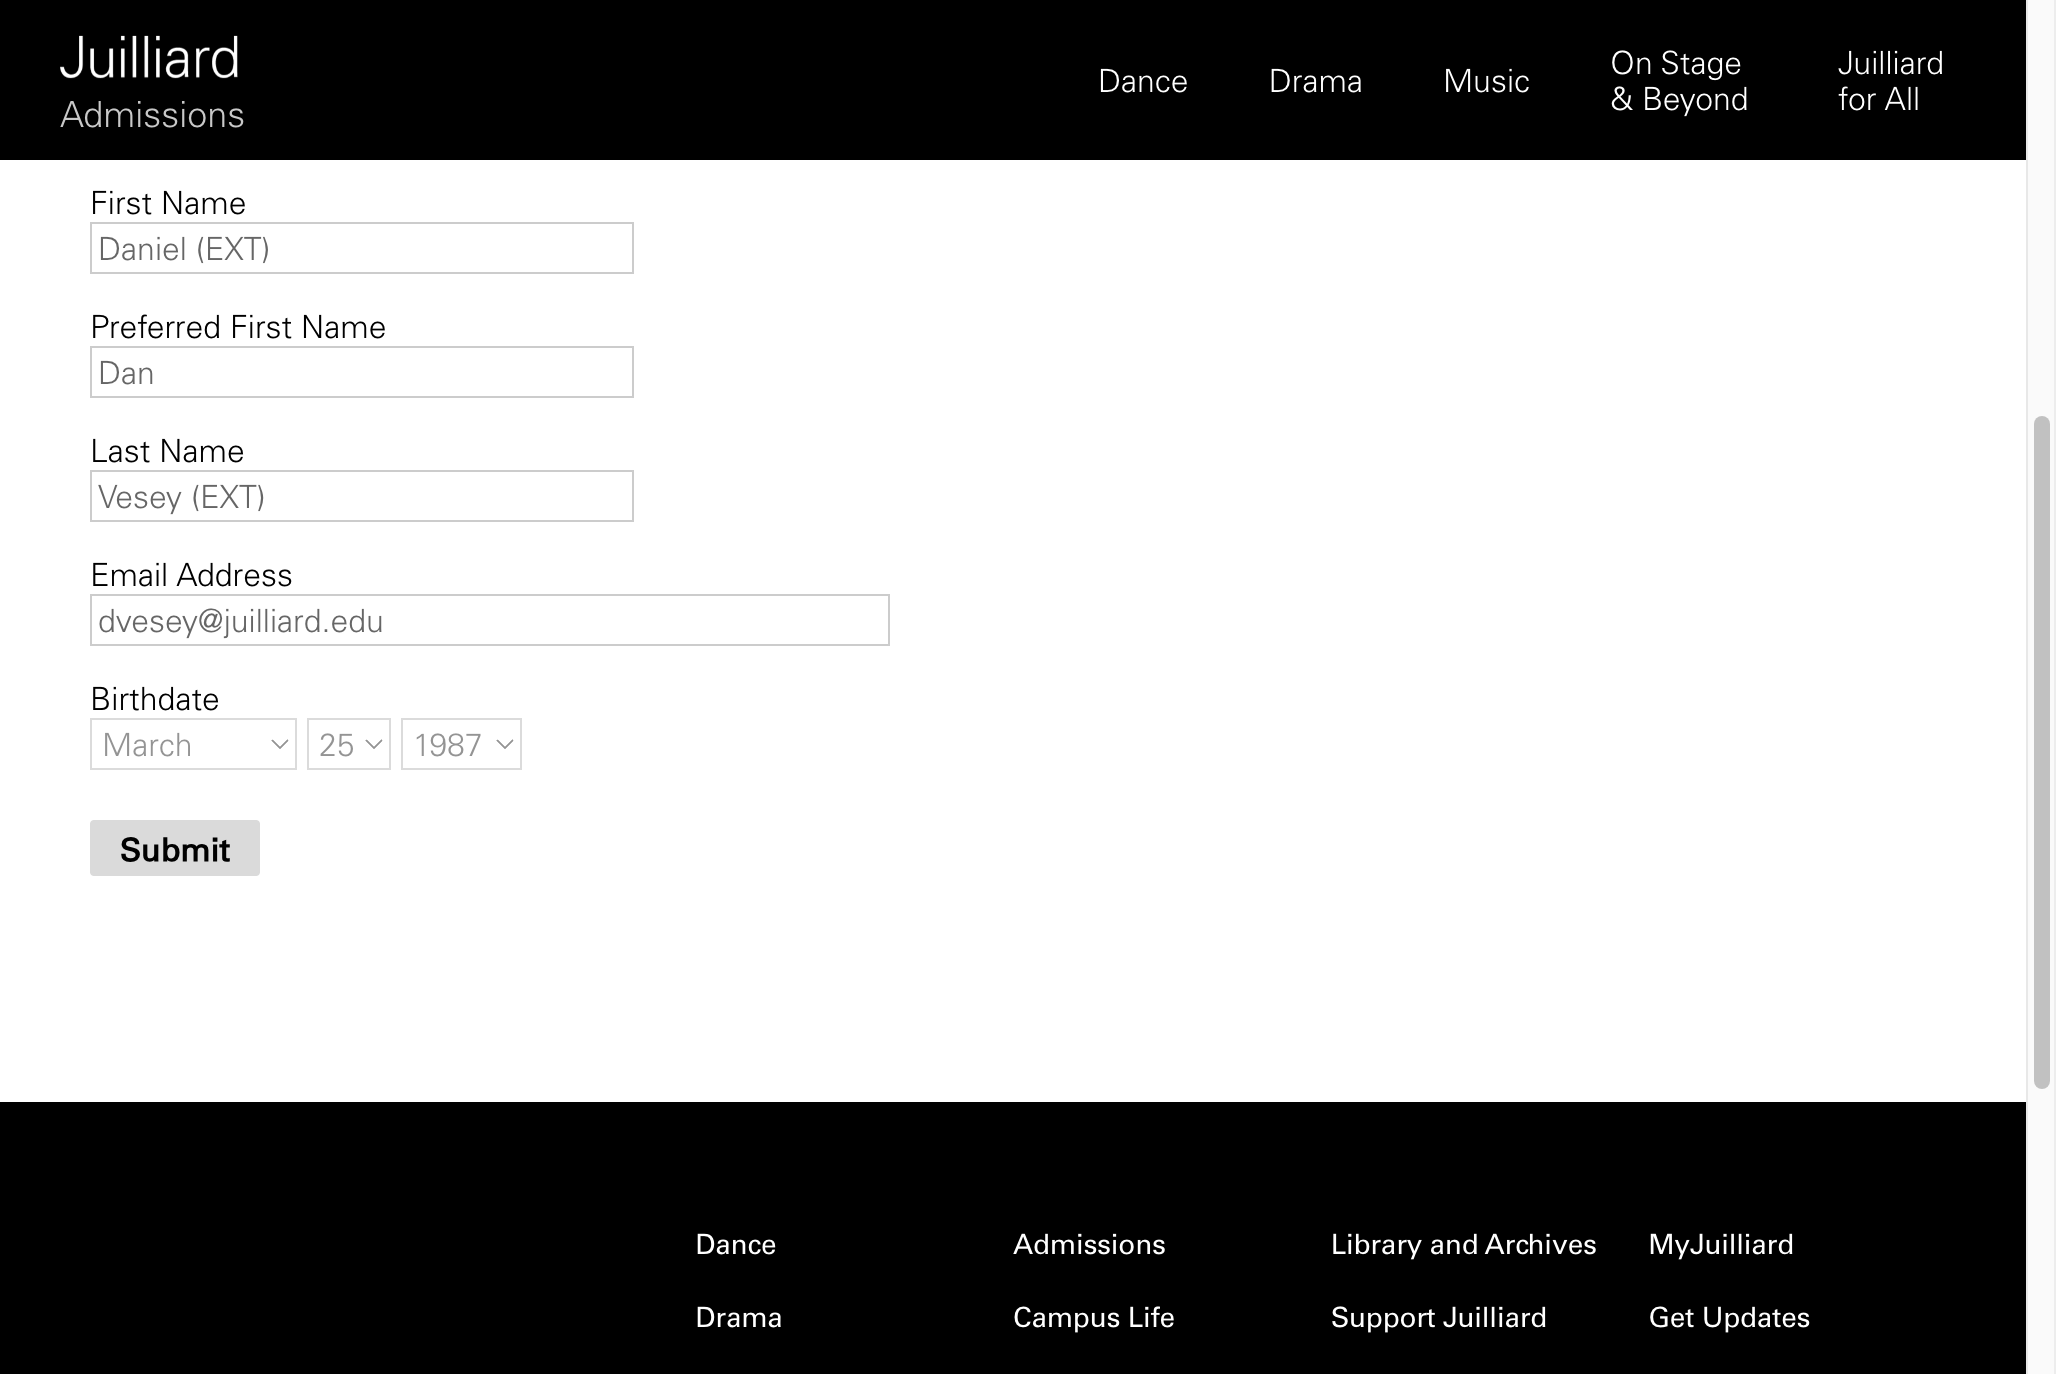Open the footer Drama link

click(739, 1317)
